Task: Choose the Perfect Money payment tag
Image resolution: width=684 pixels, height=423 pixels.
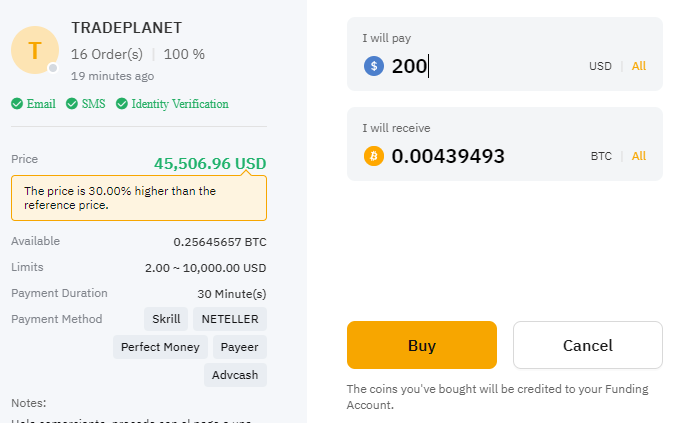Action: pyautogui.click(x=160, y=347)
